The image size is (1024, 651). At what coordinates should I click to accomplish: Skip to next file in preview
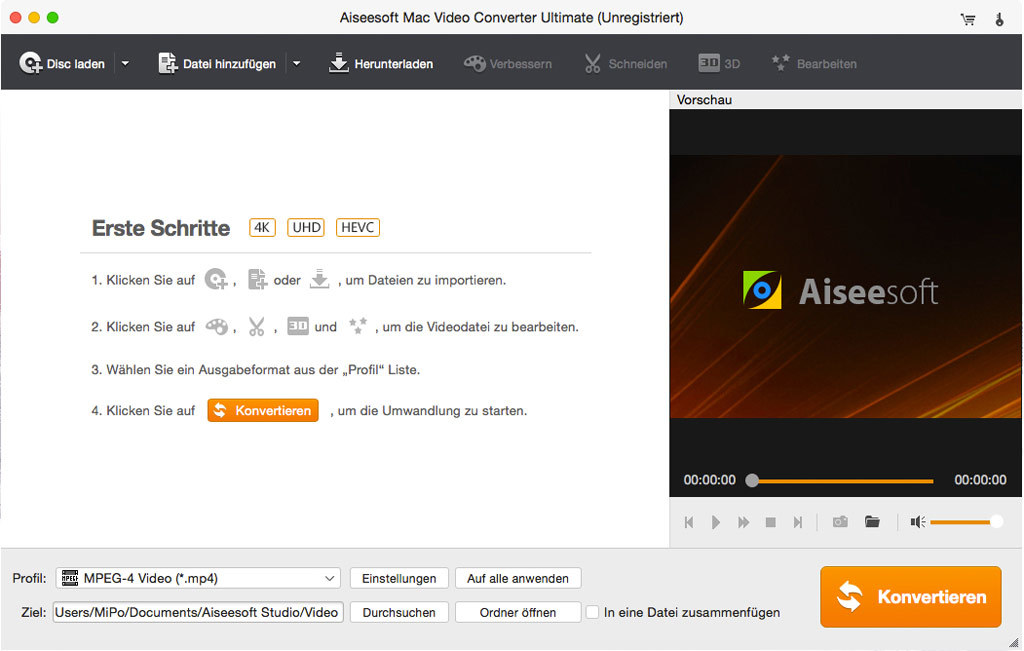coord(797,522)
